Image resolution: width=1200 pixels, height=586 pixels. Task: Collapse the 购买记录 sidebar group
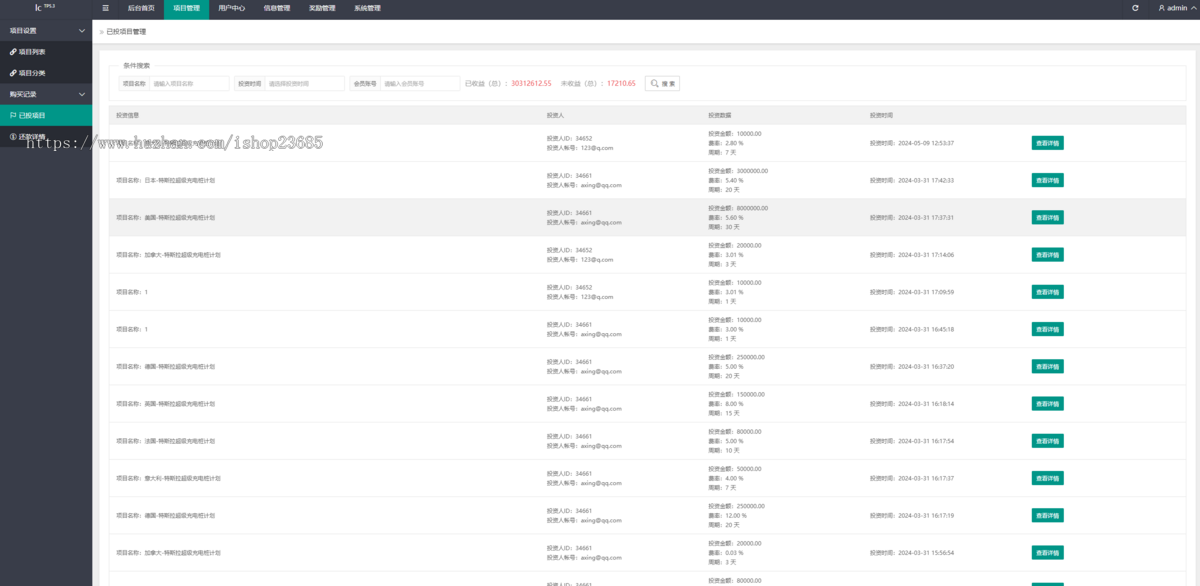46,94
